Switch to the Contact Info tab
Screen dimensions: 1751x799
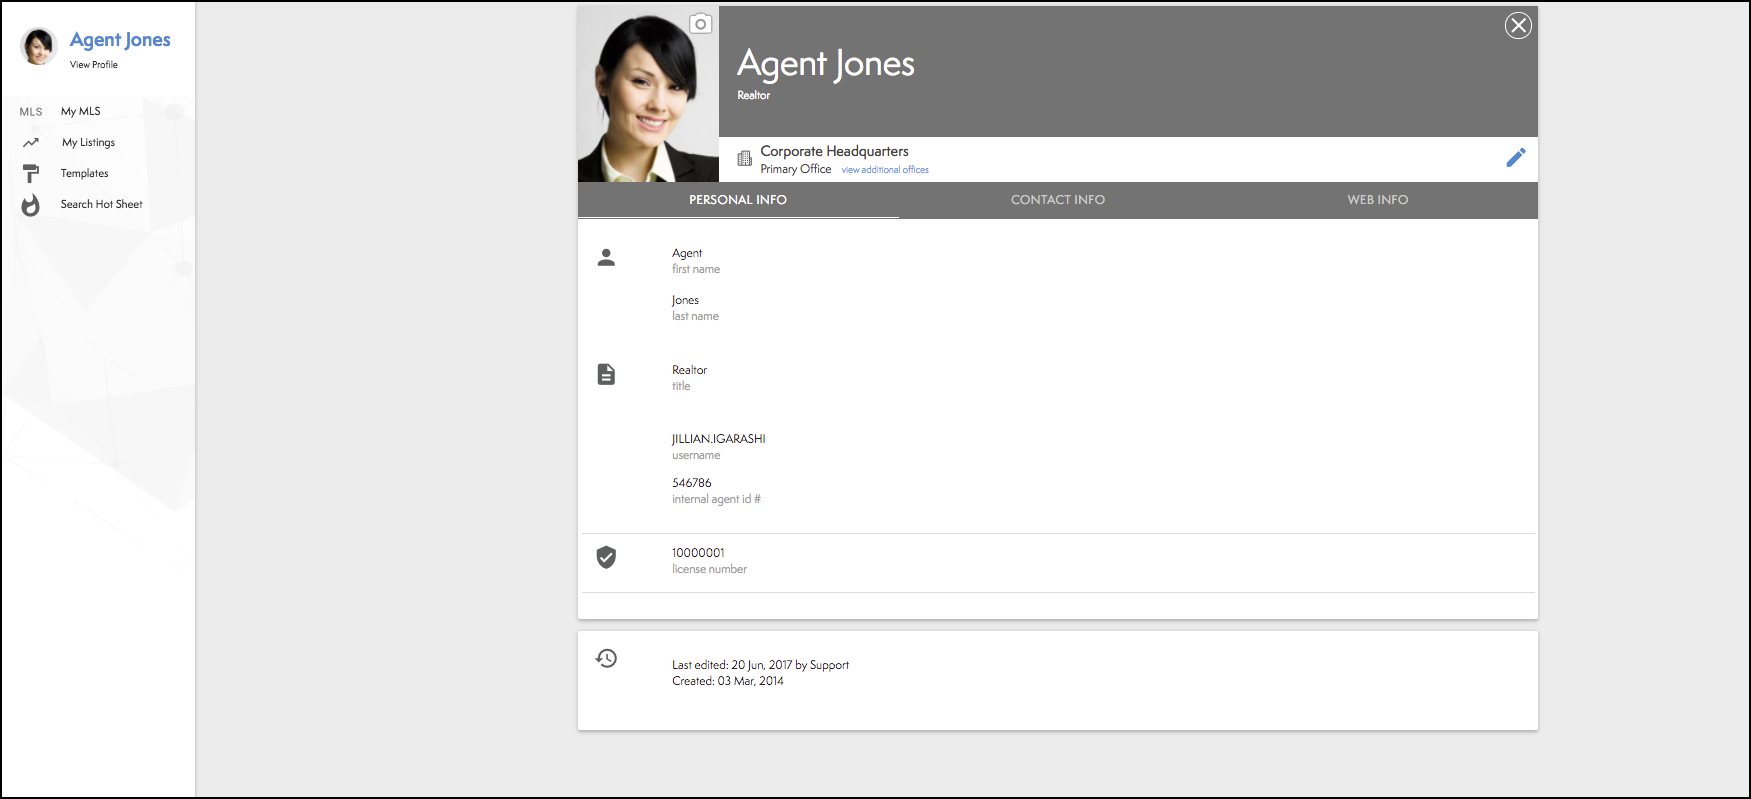coord(1057,200)
